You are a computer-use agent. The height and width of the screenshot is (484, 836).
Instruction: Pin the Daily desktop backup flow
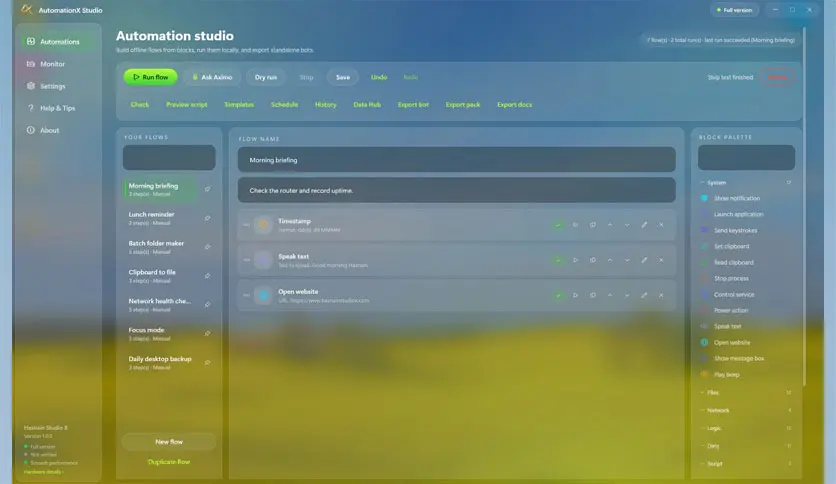click(x=207, y=362)
